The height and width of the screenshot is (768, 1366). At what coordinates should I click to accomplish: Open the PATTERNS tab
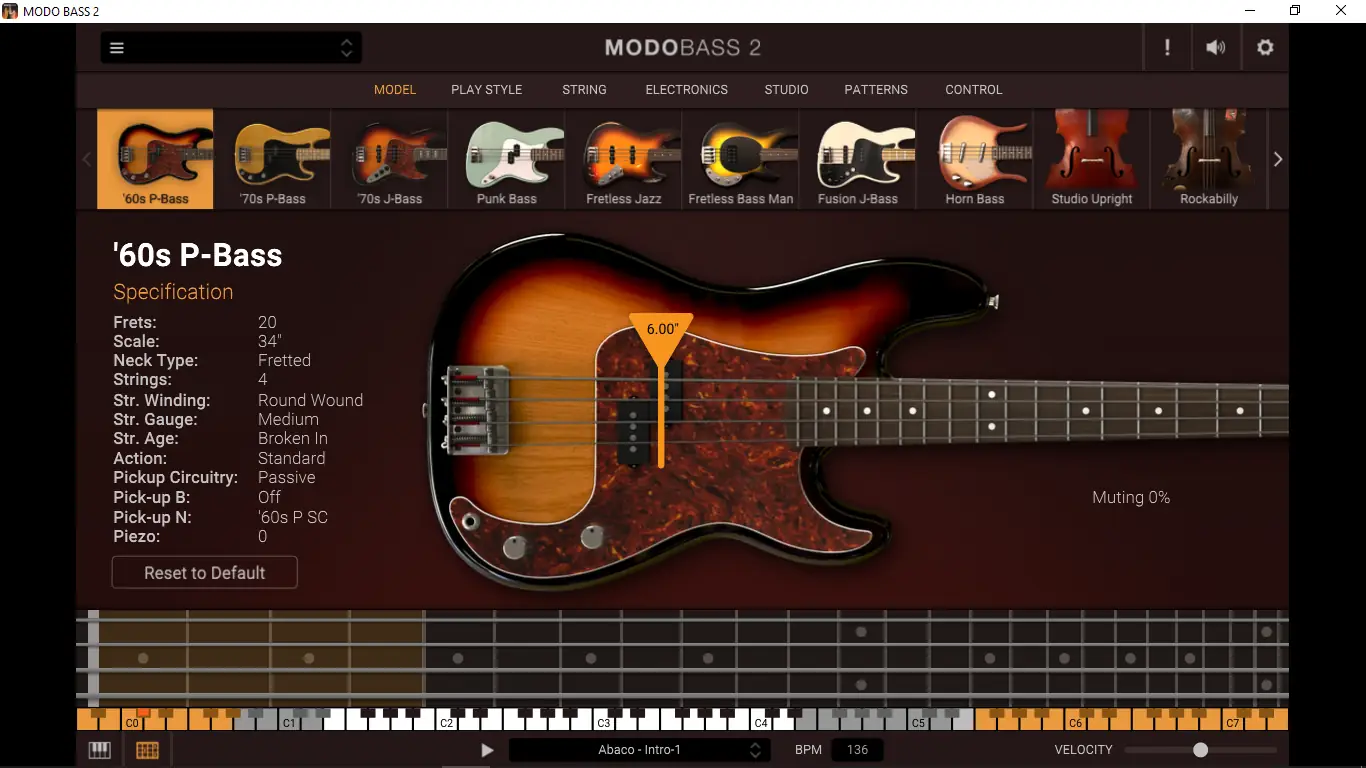click(x=876, y=90)
